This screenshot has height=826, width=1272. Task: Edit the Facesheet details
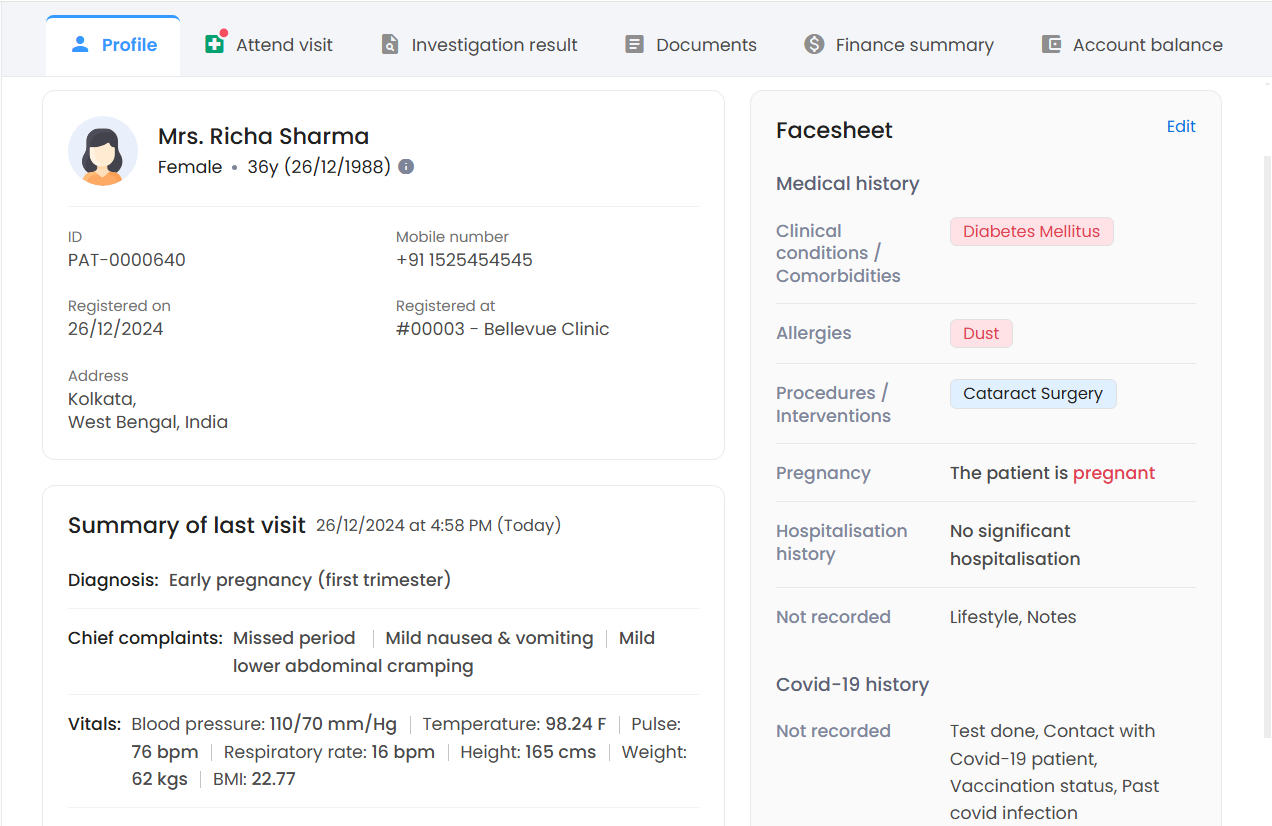1181,127
